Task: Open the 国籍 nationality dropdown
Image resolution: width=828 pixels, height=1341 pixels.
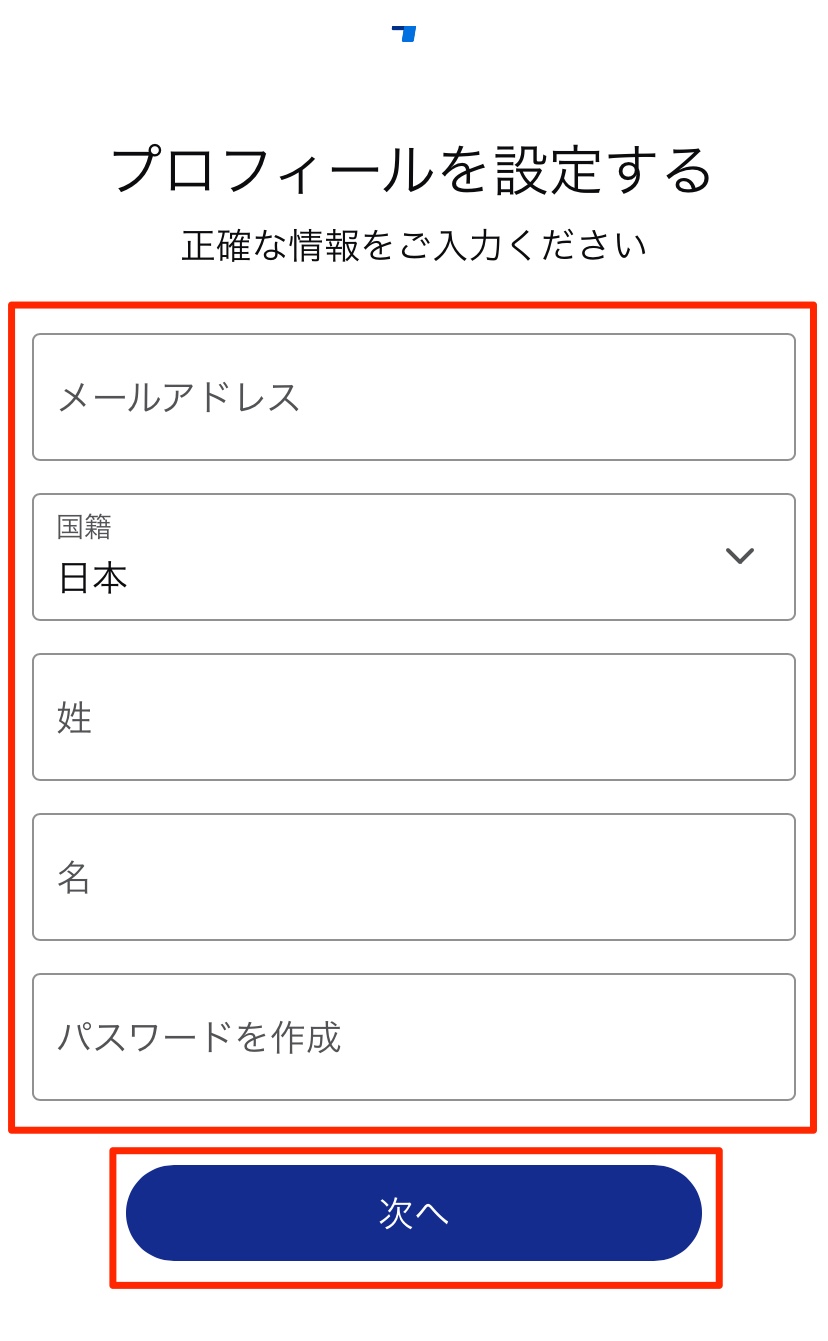Action: tap(414, 557)
